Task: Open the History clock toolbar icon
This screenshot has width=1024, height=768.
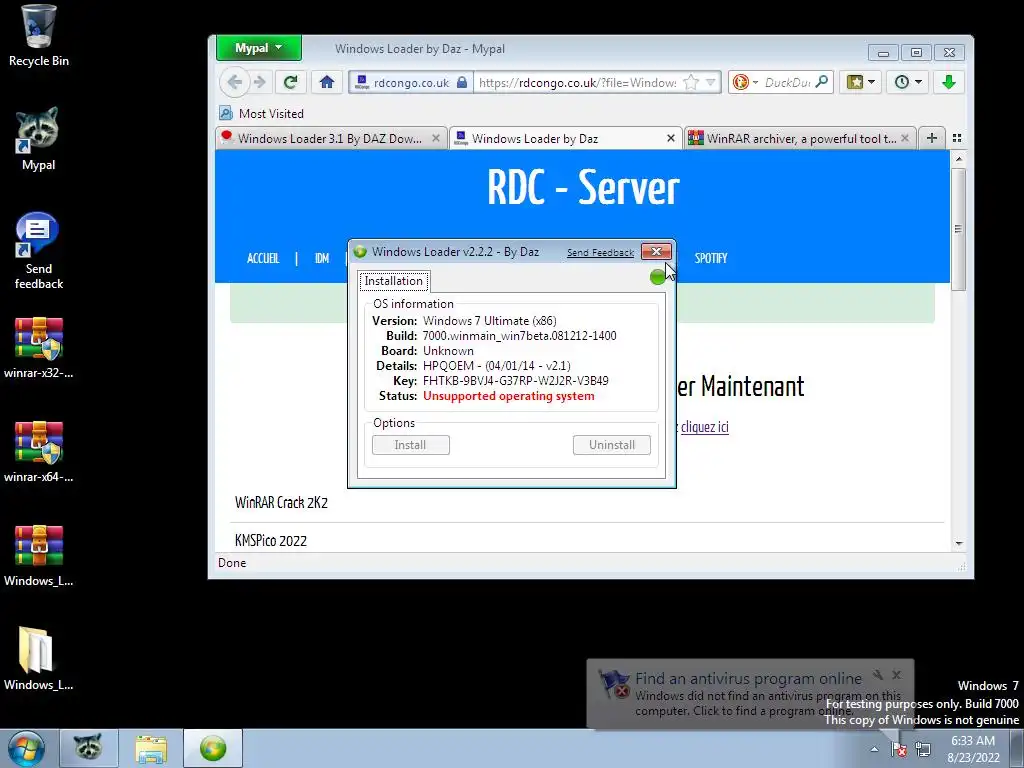Action: tap(908, 82)
